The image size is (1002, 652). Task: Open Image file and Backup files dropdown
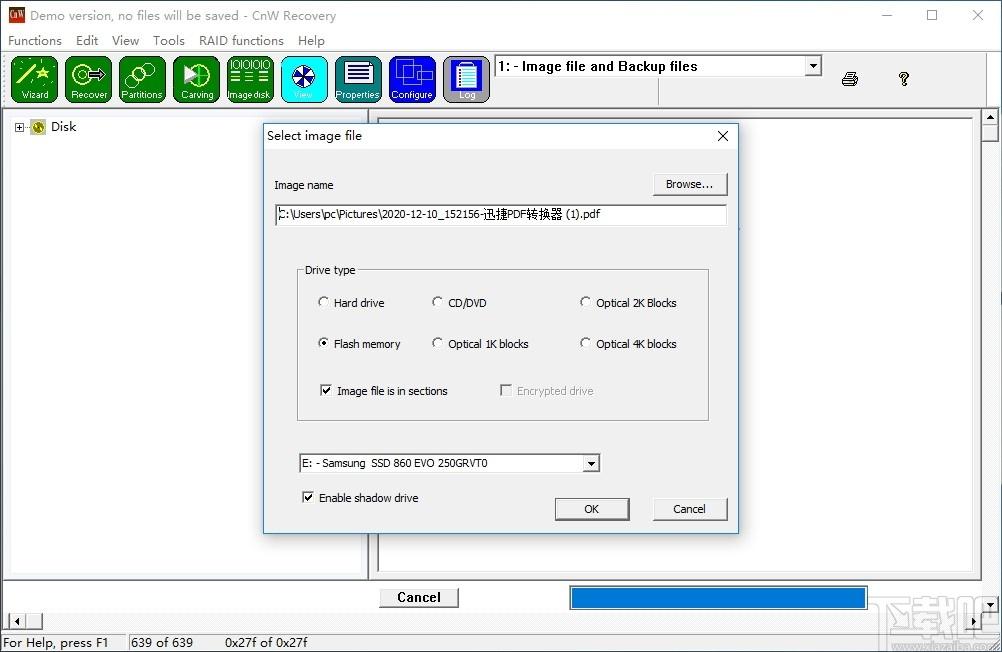tap(813, 66)
